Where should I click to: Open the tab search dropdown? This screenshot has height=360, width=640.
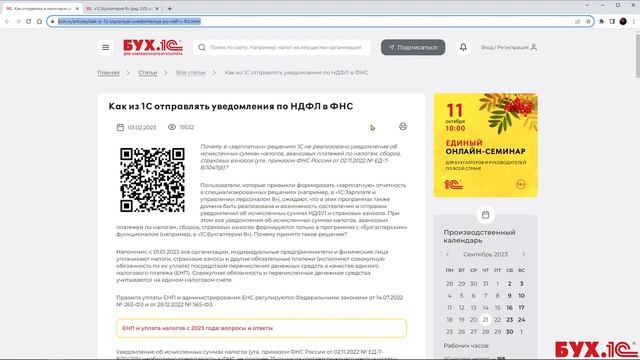587,5
